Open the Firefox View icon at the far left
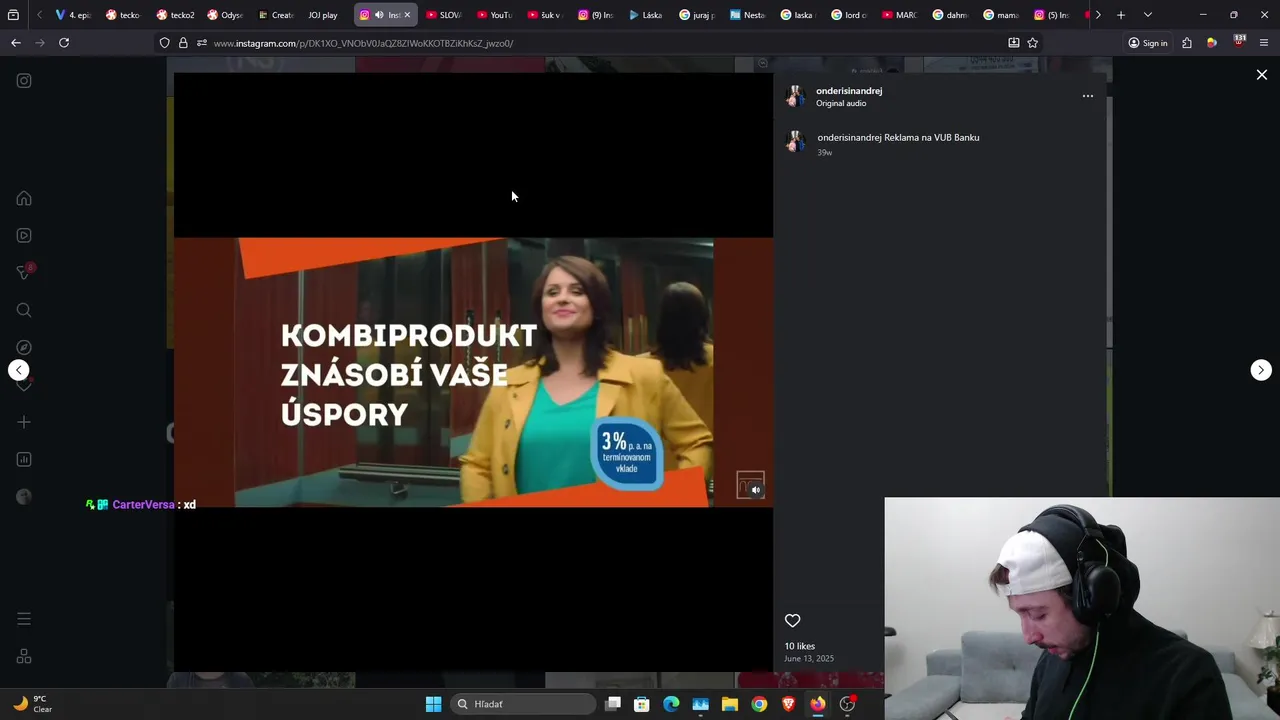 pos(13,15)
